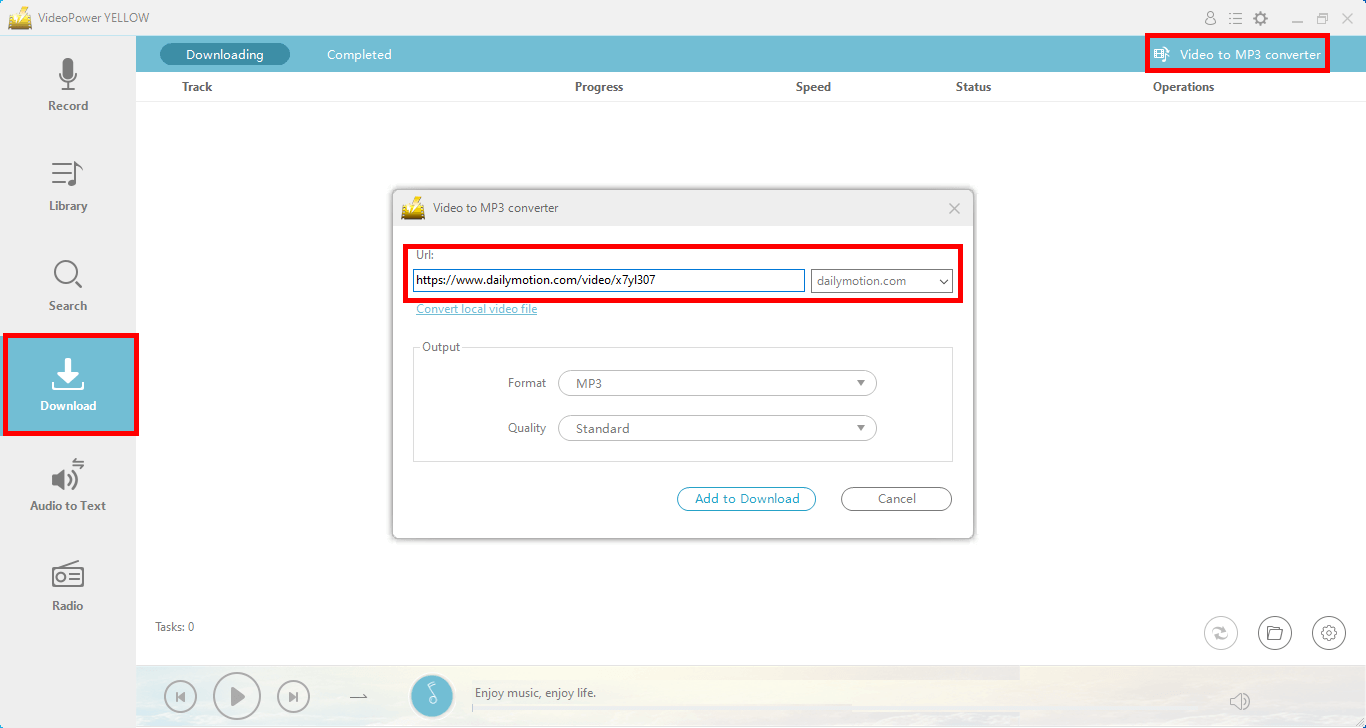Click the Enjoy music, enjoy life text
This screenshot has height=728, width=1366.
(x=535, y=693)
